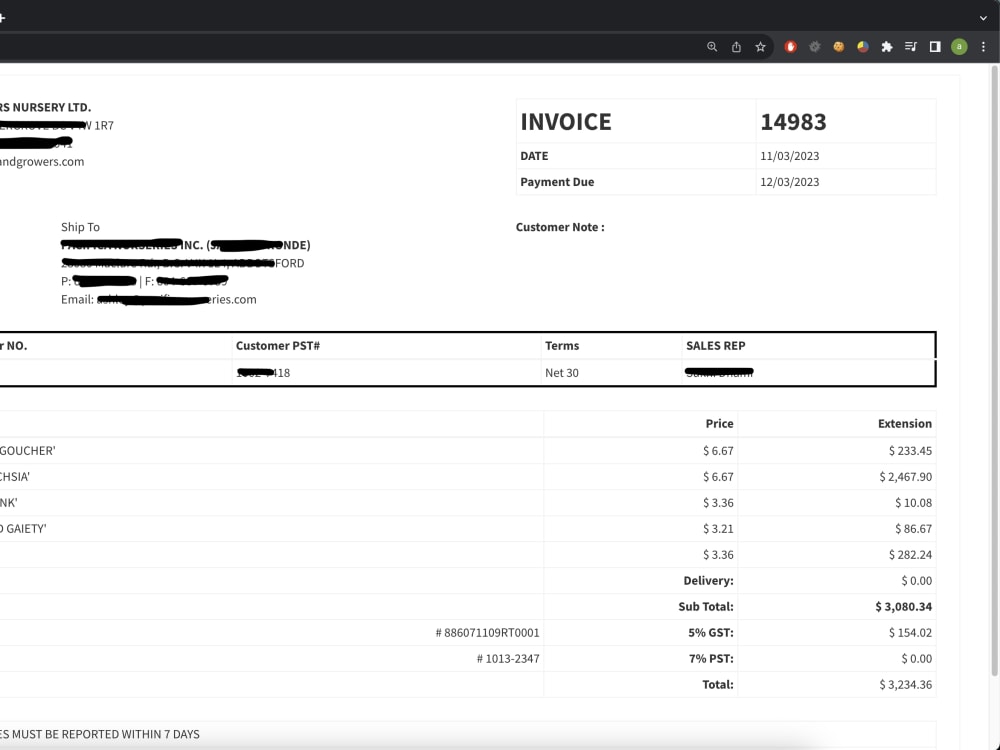This screenshot has width=1000, height=750.
Task: Select the extension amount $ 2,467.90
Action: click(906, 477)
